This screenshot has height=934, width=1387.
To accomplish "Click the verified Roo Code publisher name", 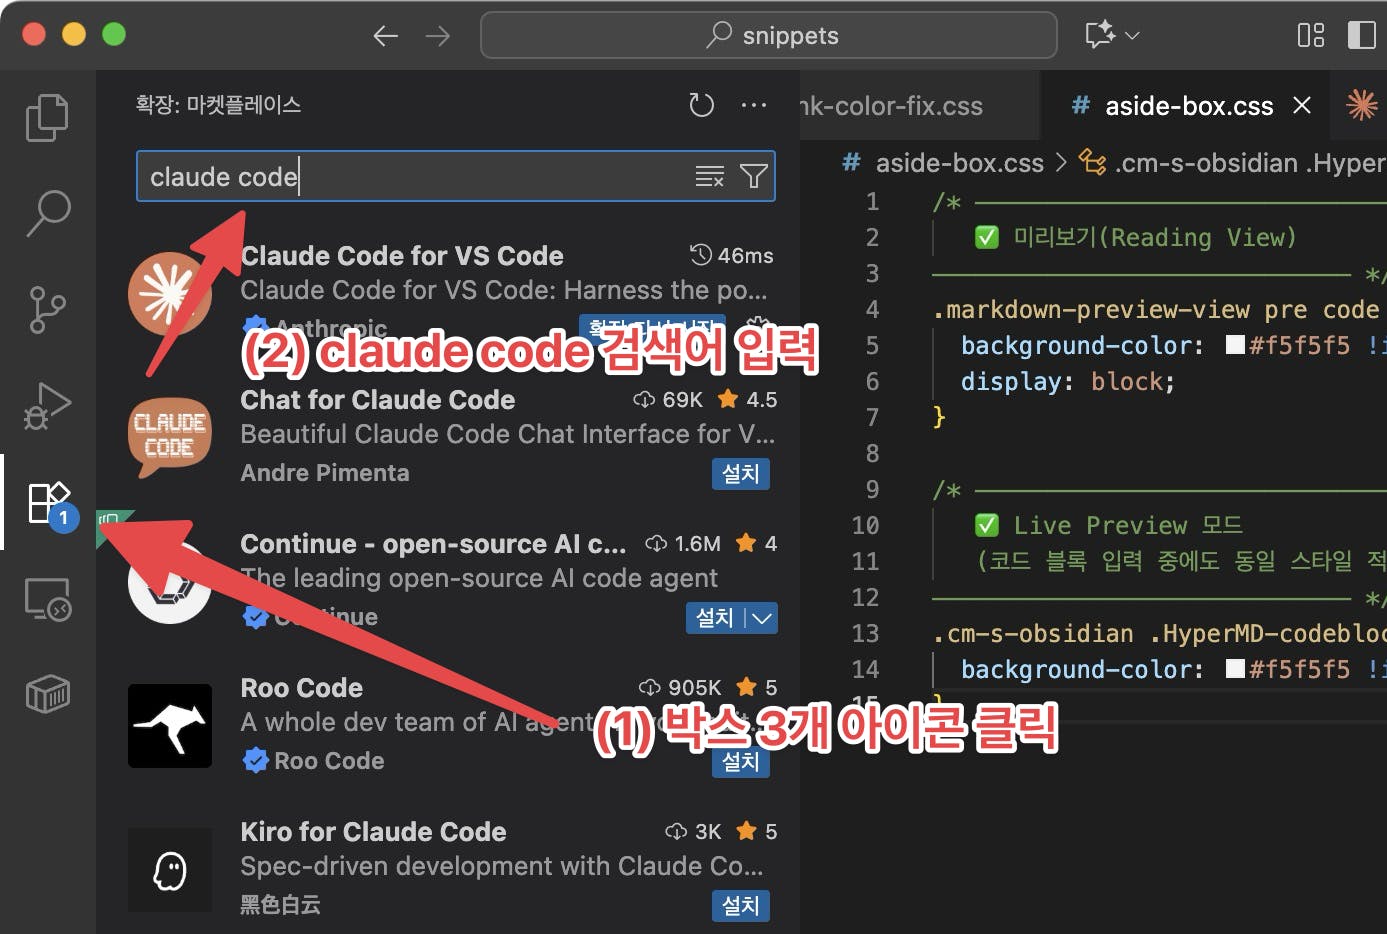I will pos(329,761).
